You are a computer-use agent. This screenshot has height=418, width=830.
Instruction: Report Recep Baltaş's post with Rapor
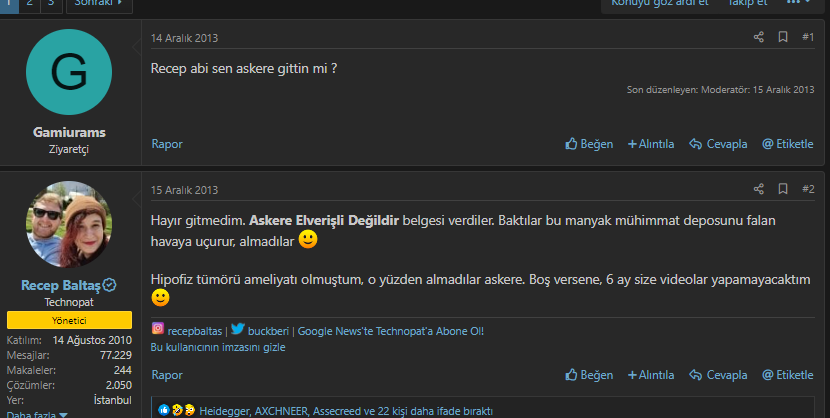tap(167, 375)
